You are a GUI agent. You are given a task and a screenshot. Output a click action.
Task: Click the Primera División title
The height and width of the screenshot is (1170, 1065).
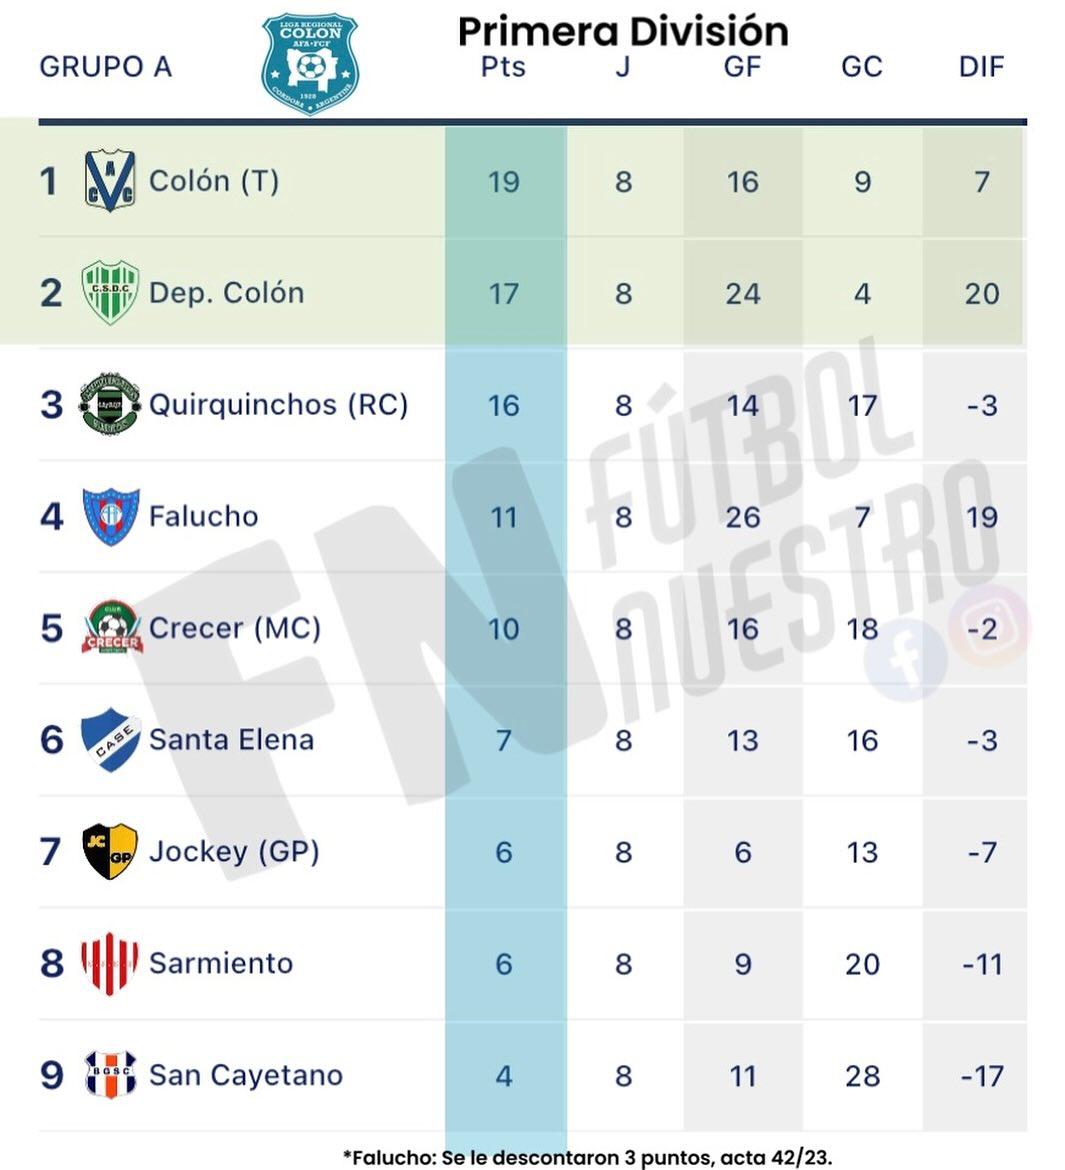tap(623, 31)
